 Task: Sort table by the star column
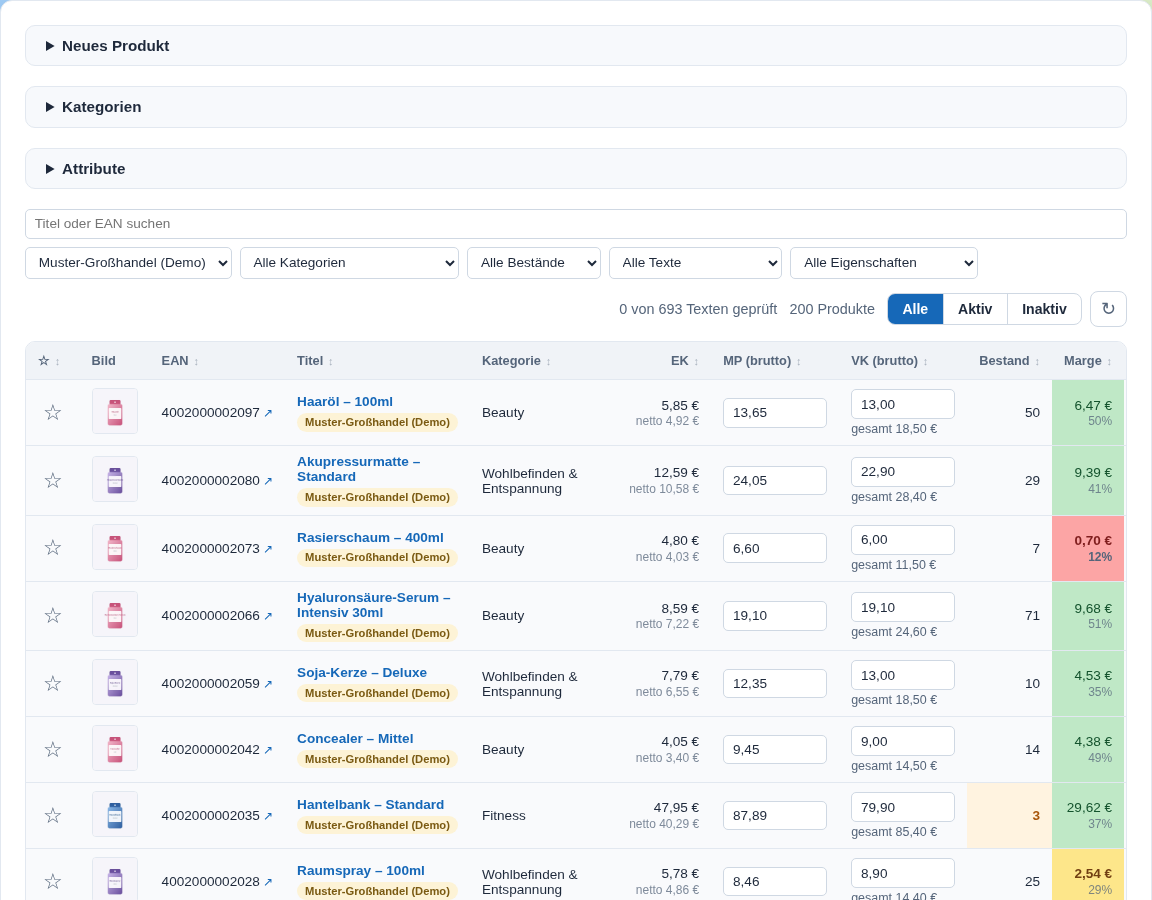click(49, 361)
